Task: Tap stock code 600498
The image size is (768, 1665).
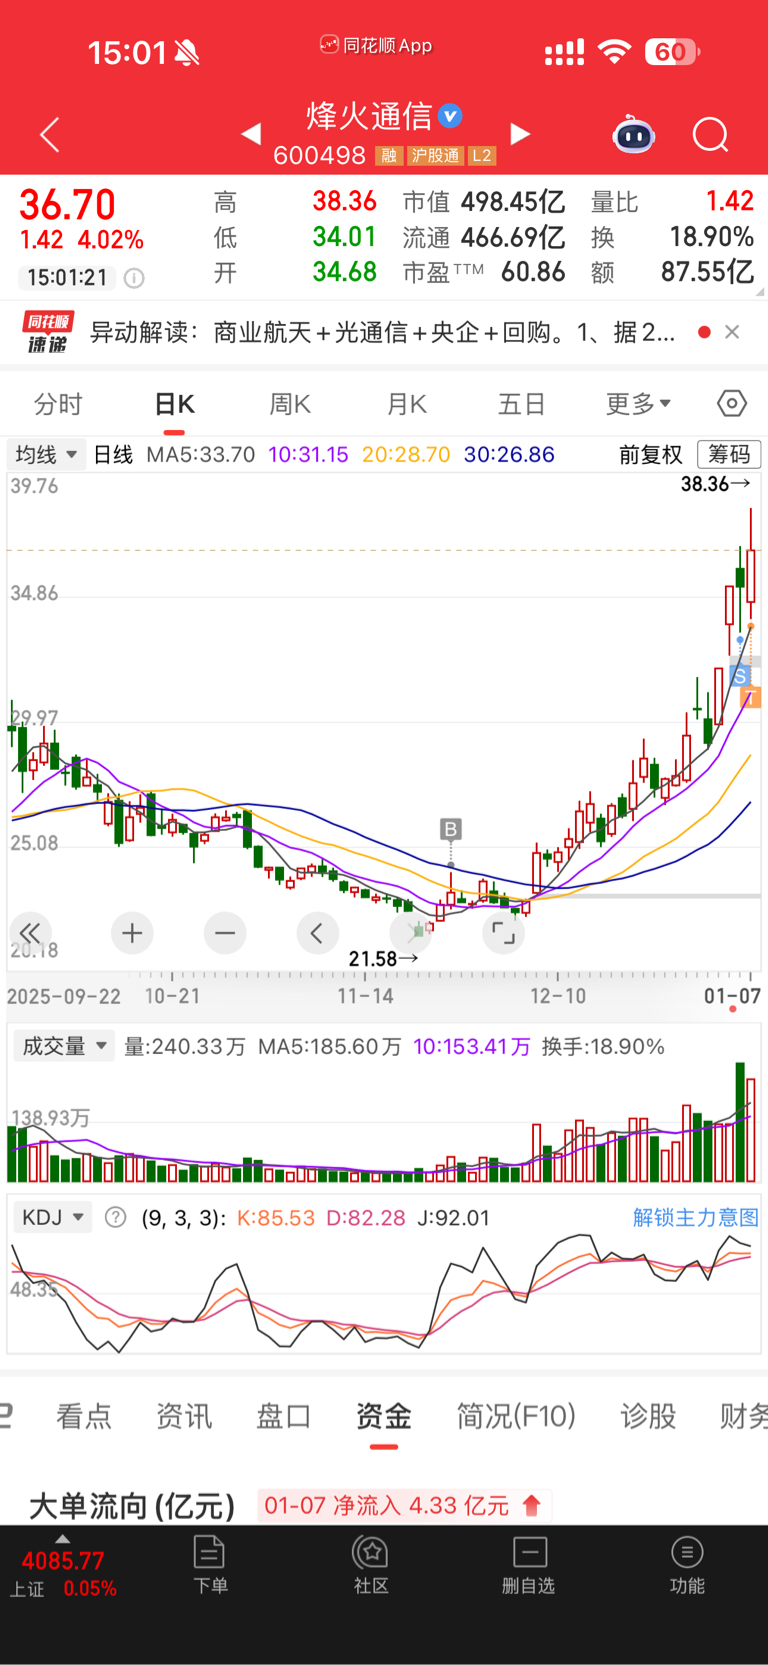Action: click(x=319, y=155)
